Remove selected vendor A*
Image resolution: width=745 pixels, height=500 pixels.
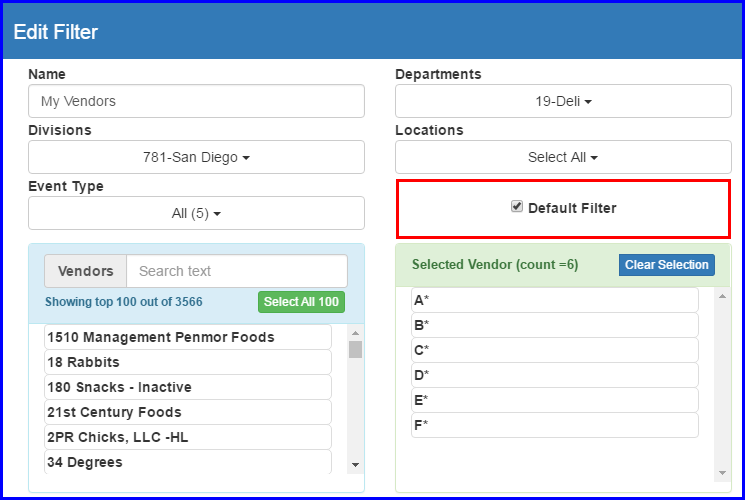click(554, 300)
